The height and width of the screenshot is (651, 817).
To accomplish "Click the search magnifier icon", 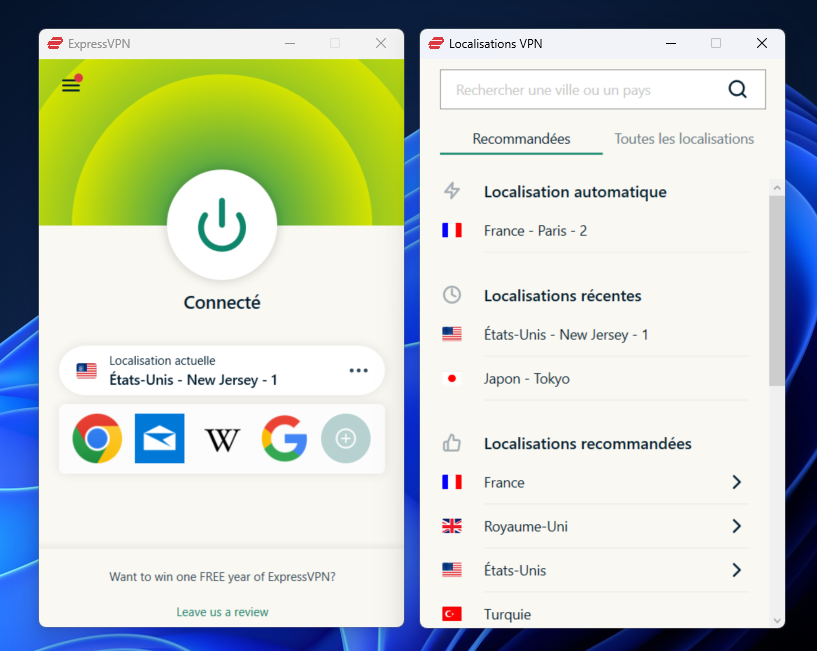I will [737, 89].
